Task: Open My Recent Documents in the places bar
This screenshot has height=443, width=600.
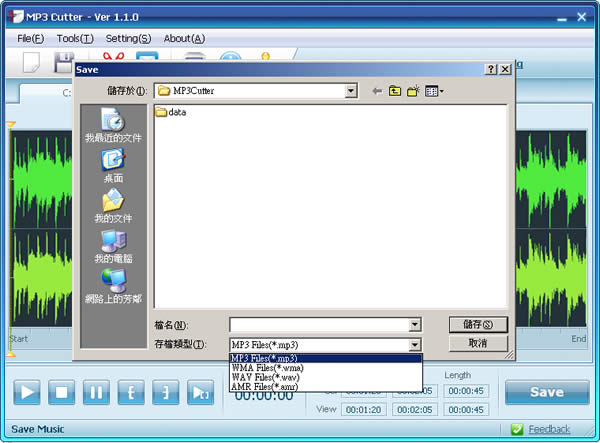Action: (113, 125)
